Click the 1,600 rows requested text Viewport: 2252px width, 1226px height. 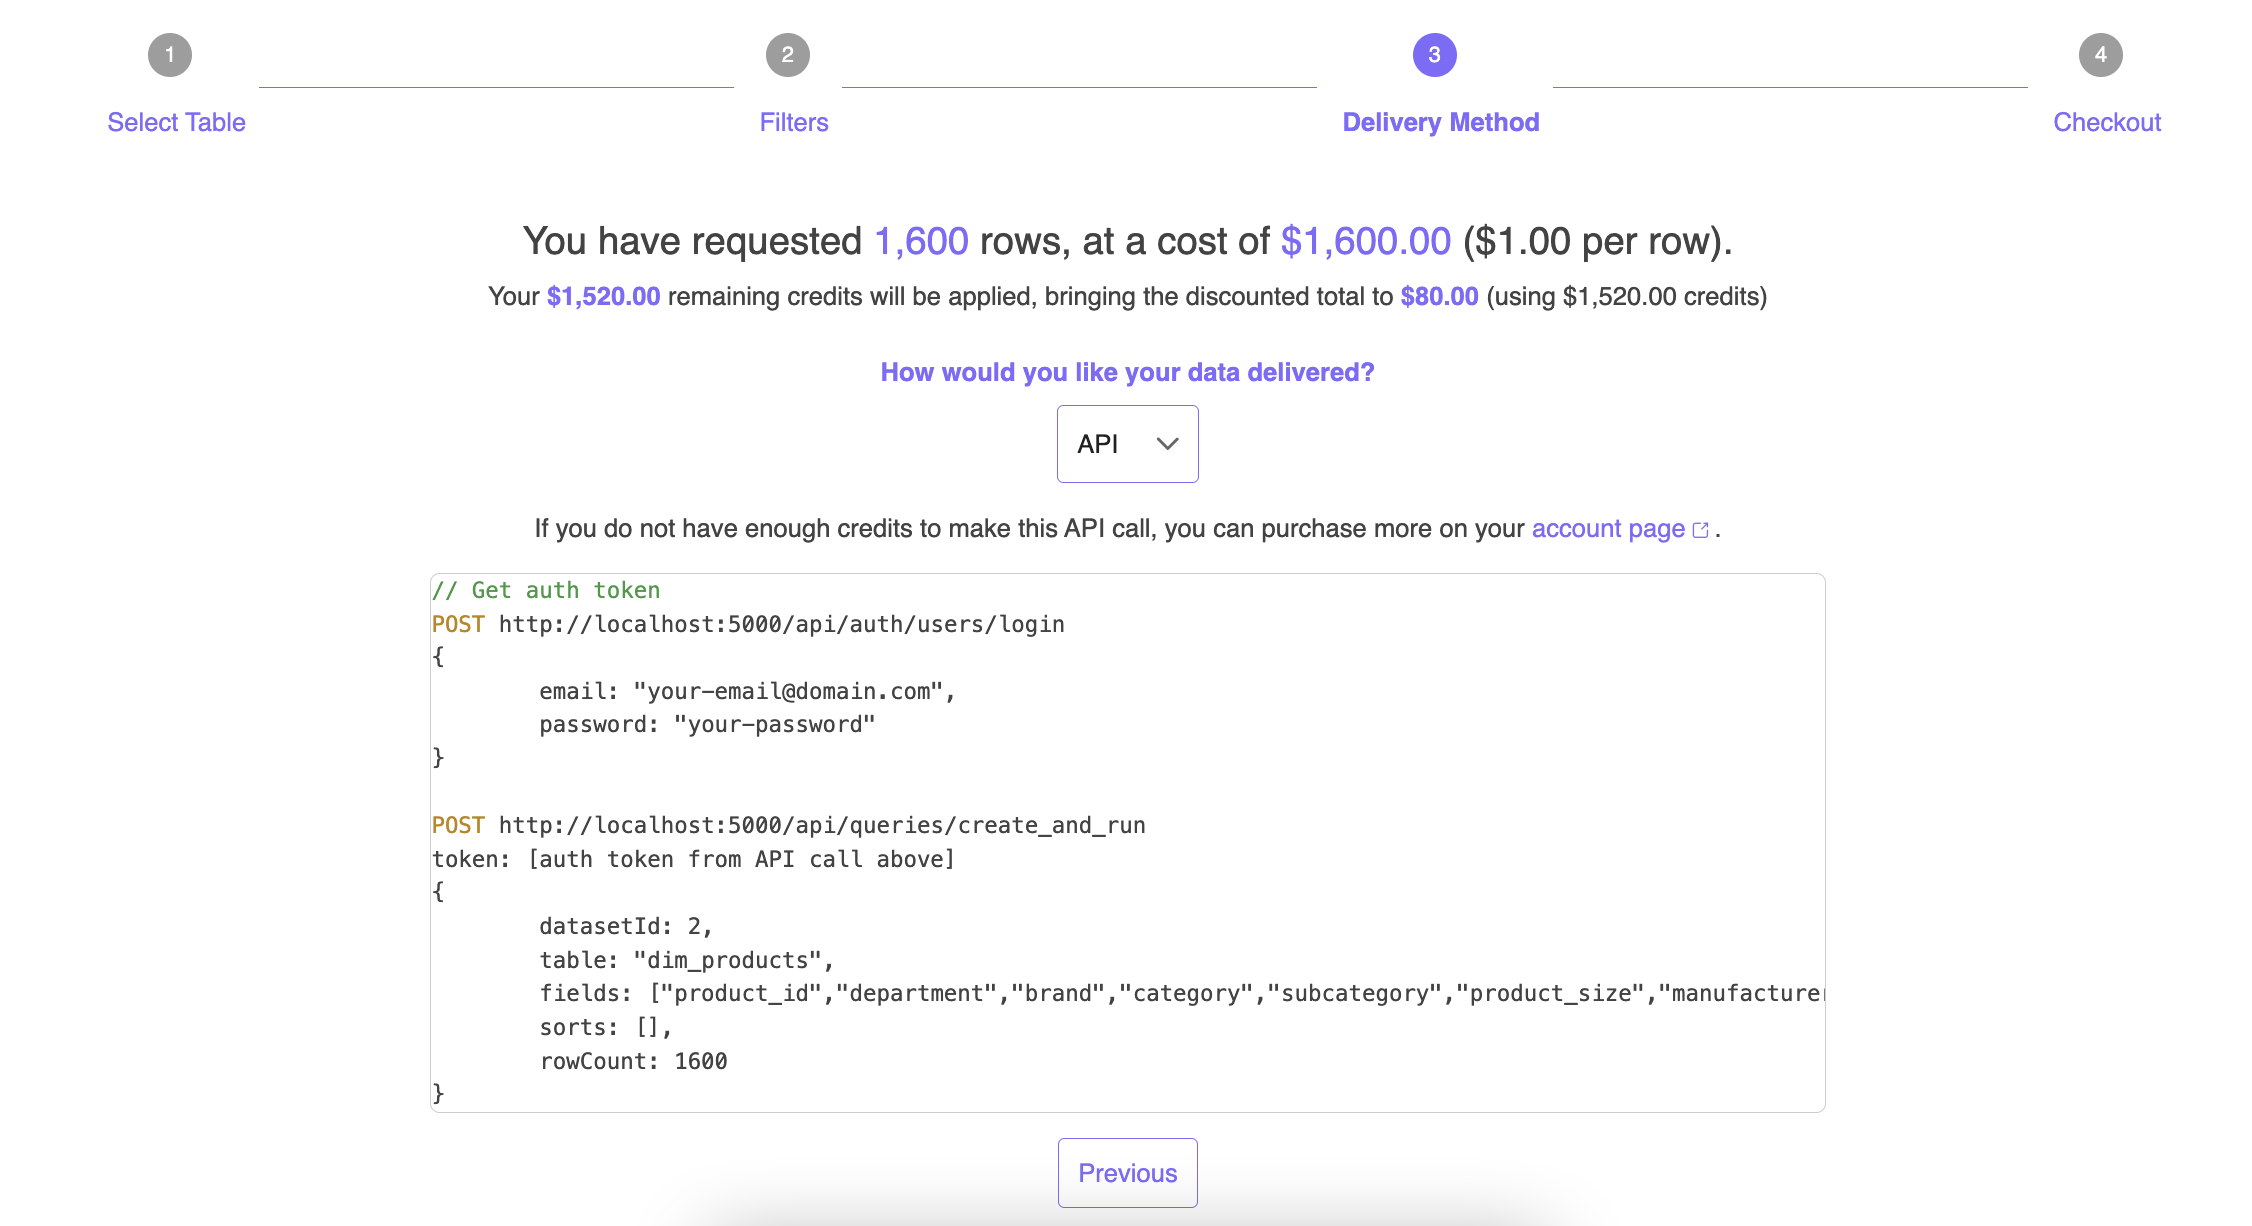[x=920, y=241]
